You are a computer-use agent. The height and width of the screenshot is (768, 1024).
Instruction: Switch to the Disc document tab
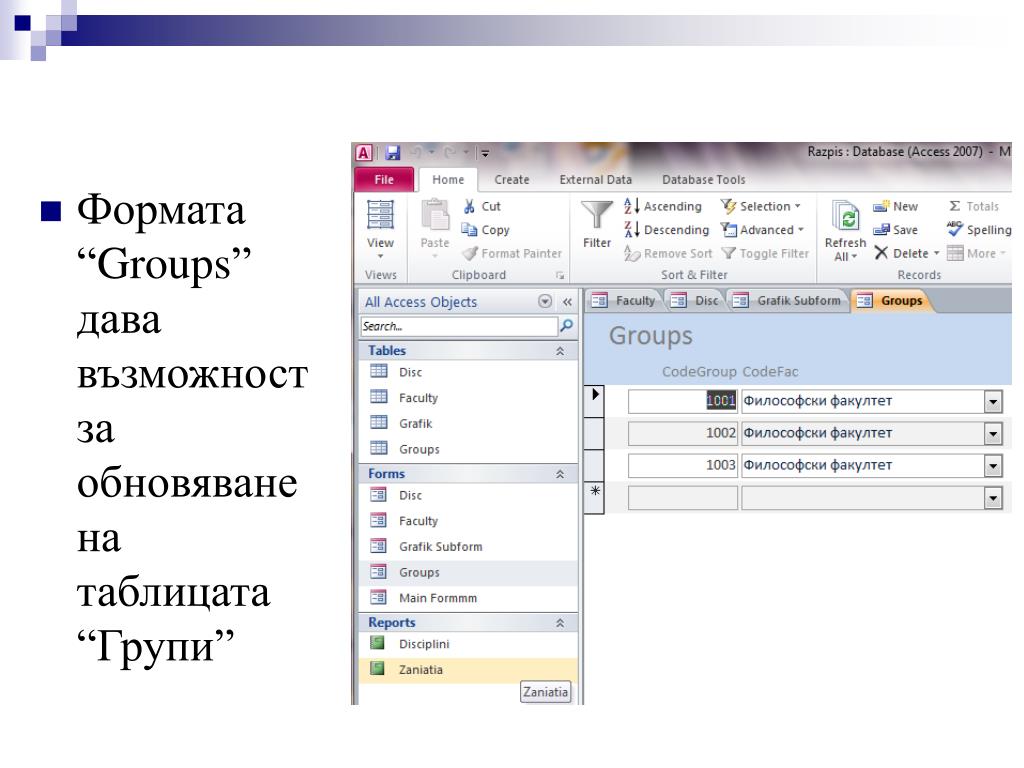(696, 300)
